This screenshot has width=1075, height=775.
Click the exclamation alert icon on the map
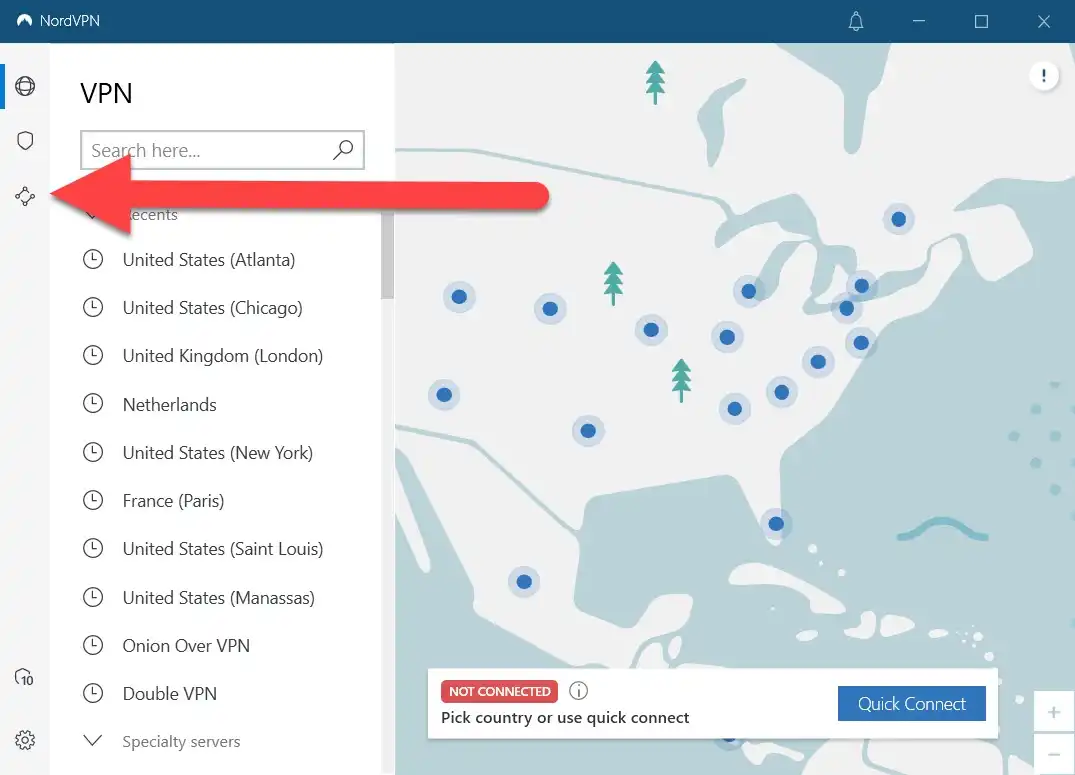click(x=1043, y=75)
